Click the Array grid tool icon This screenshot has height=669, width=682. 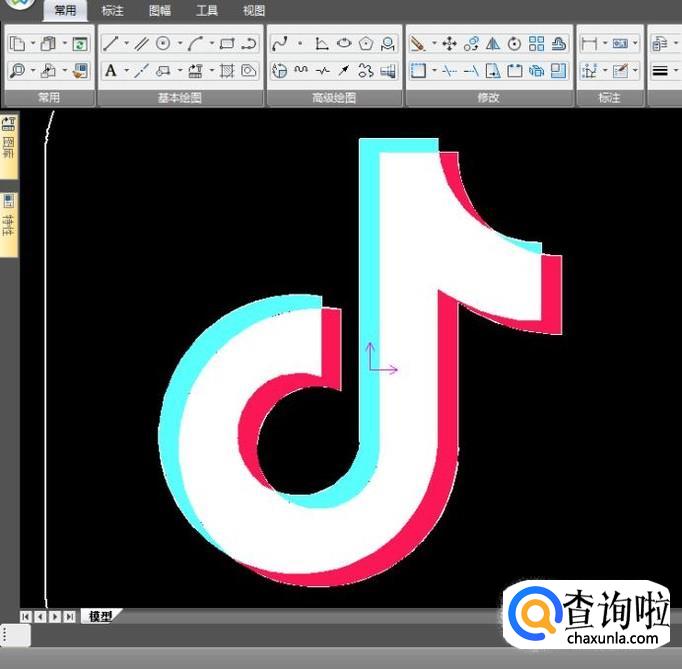tap(537, 44)
